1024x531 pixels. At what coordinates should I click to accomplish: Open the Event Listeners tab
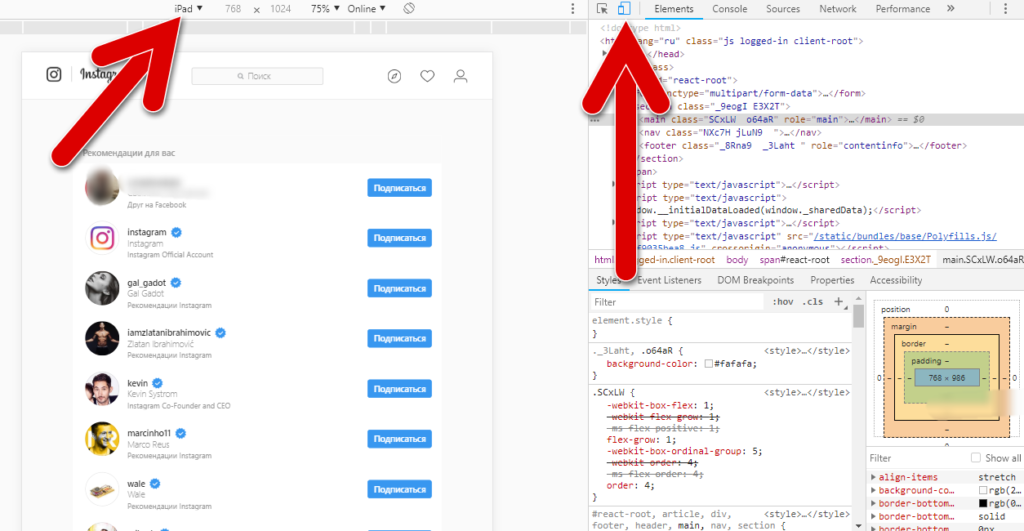click(x=669, y=280)
